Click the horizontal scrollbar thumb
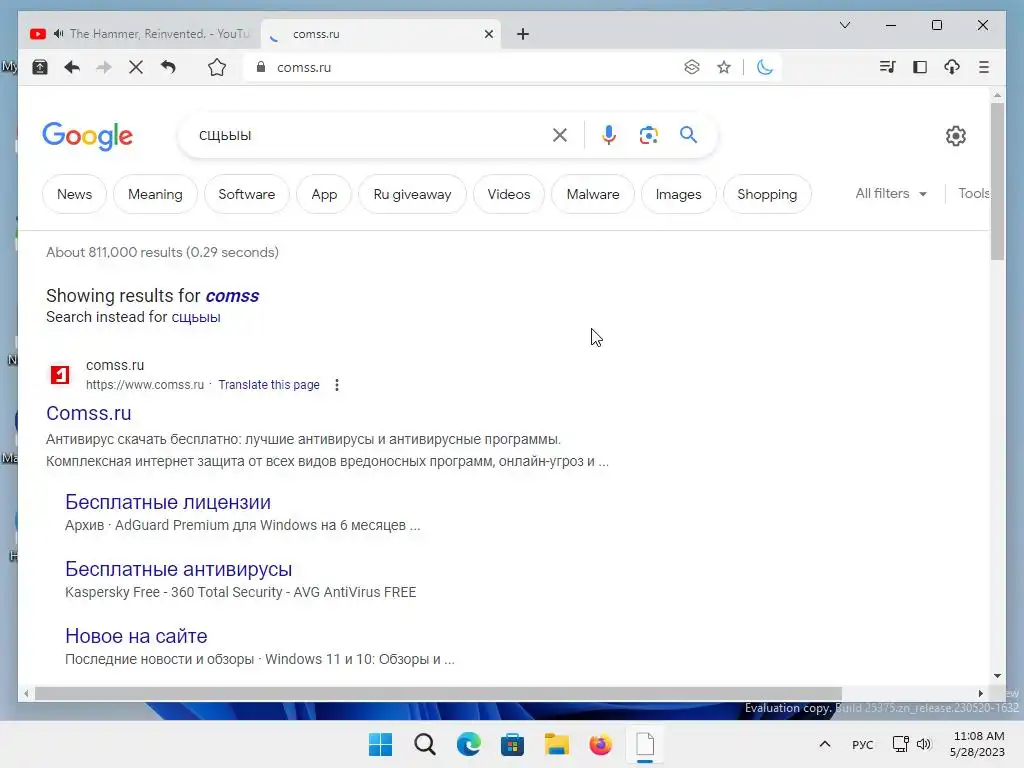The height and width of the screenshot is (768, 1024). [438, 694]
